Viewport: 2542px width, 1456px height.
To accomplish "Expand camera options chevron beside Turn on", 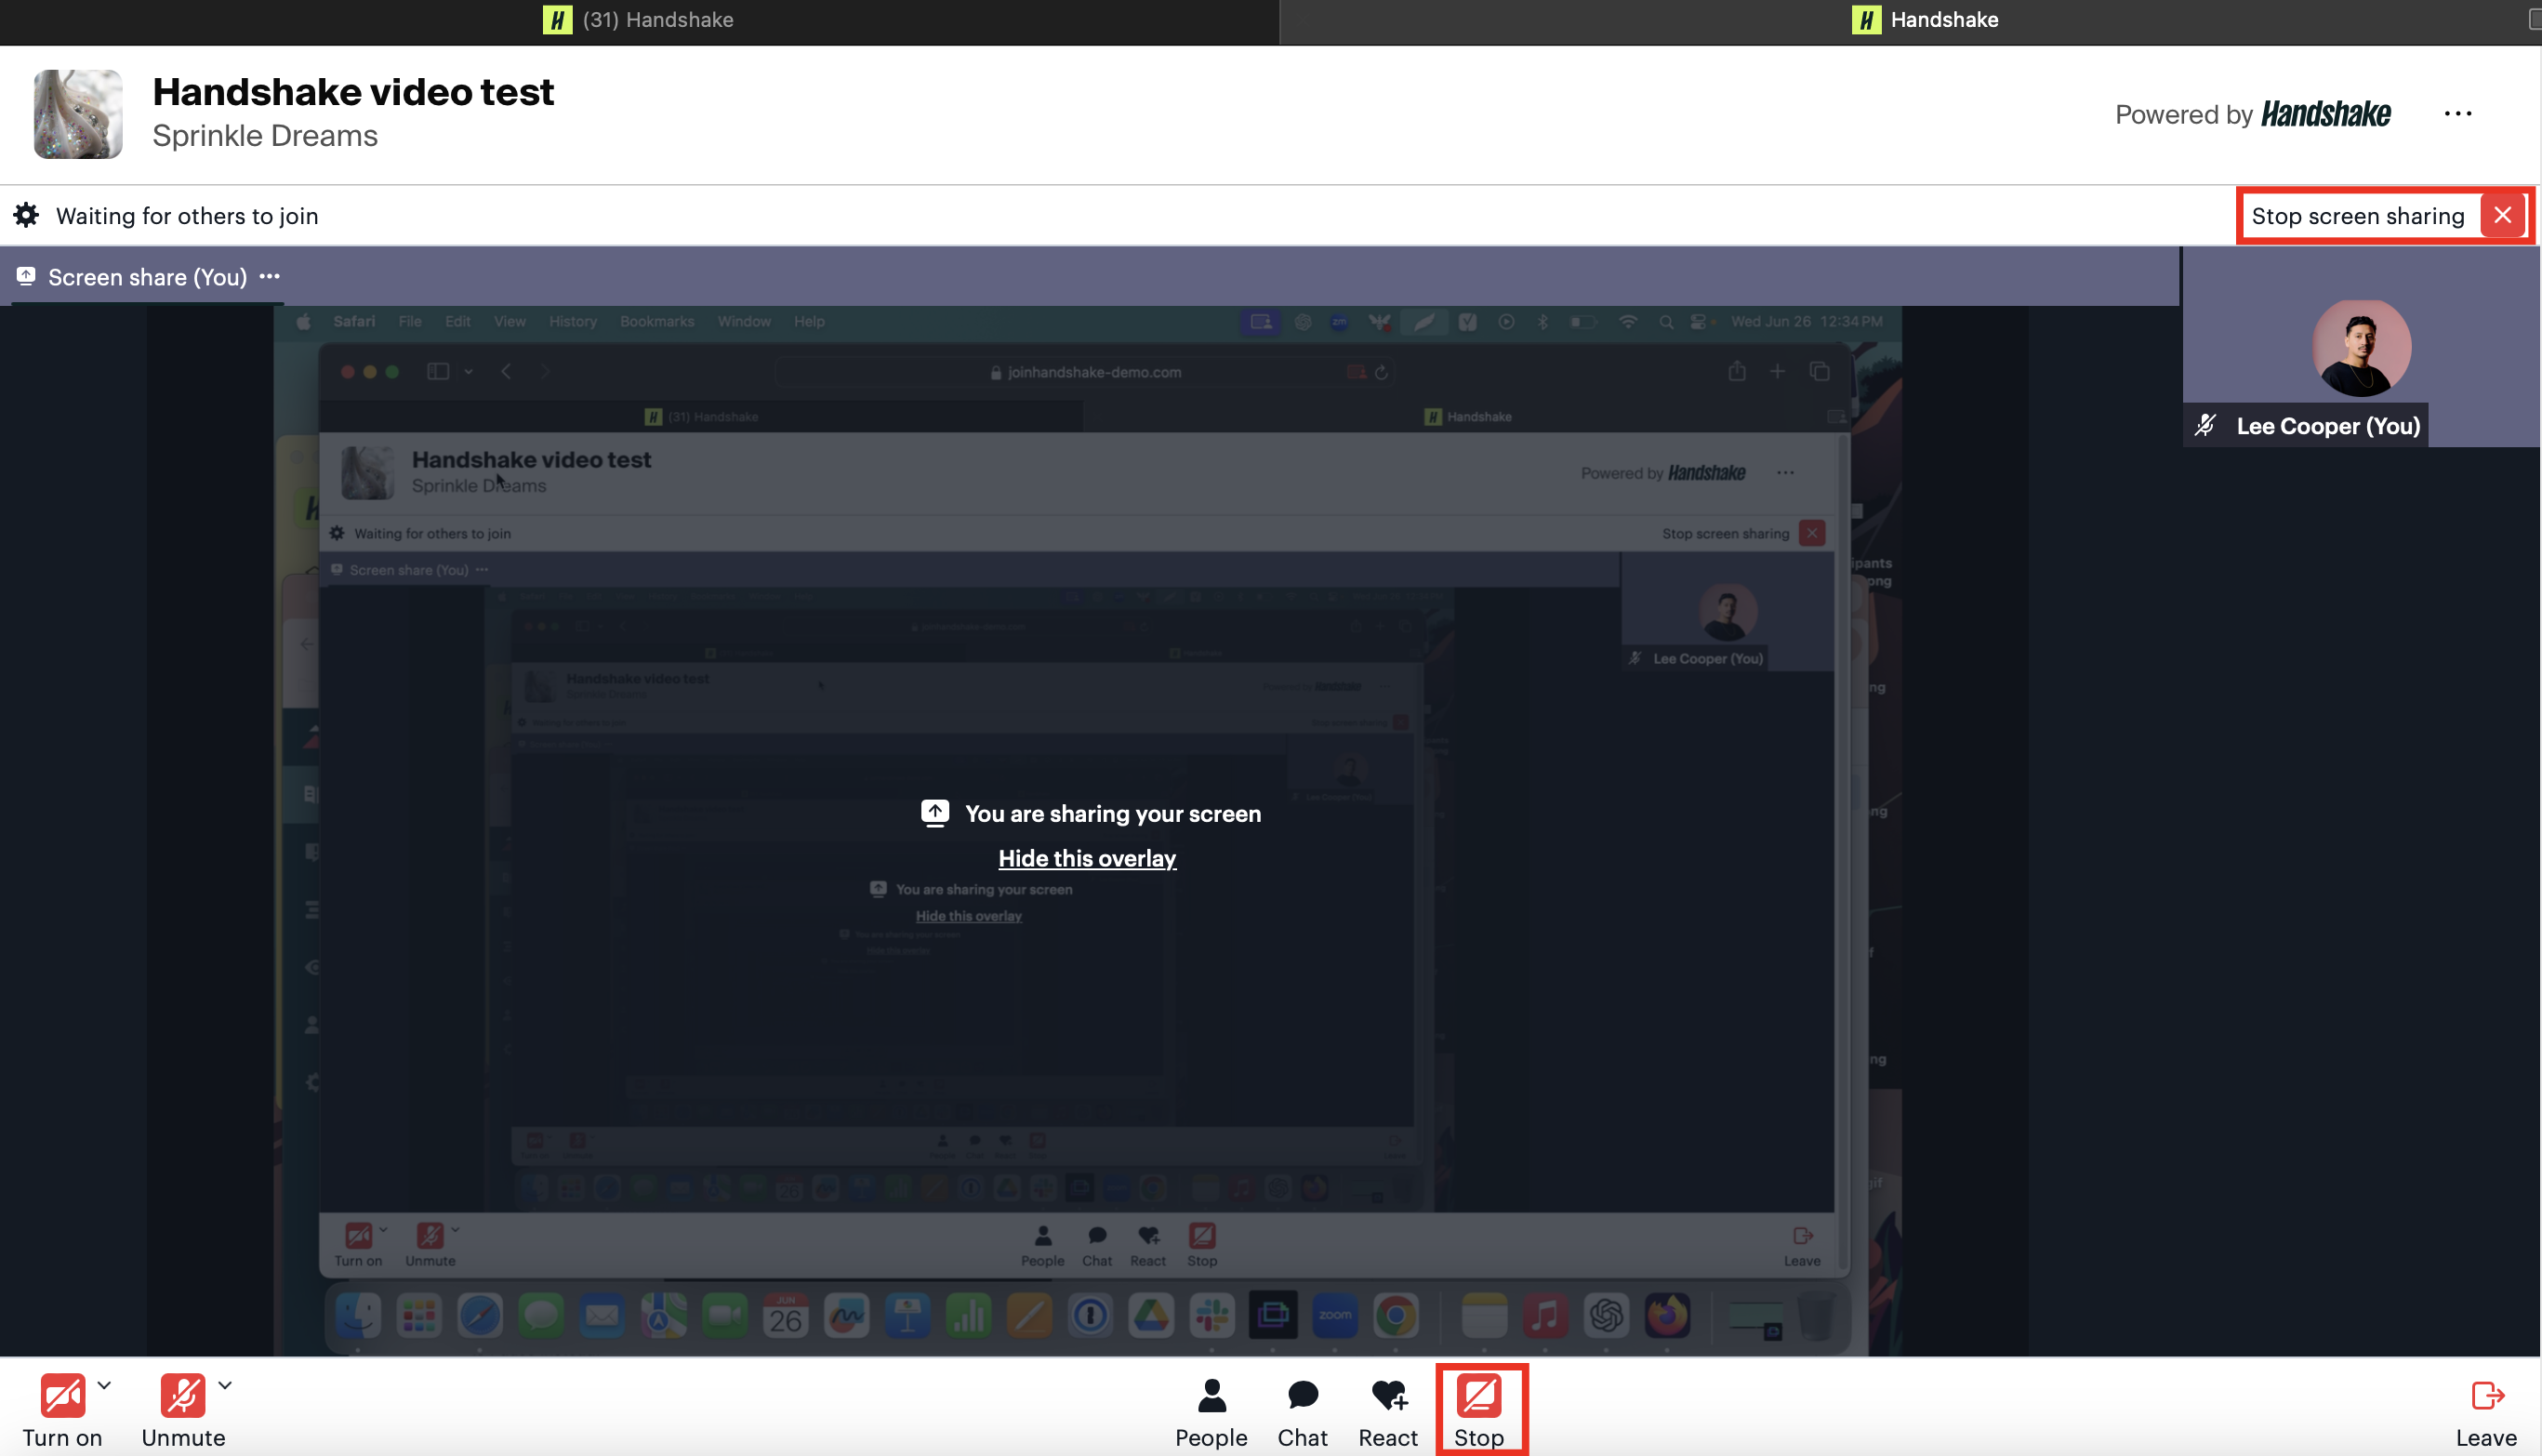I will pos(105,1385).
